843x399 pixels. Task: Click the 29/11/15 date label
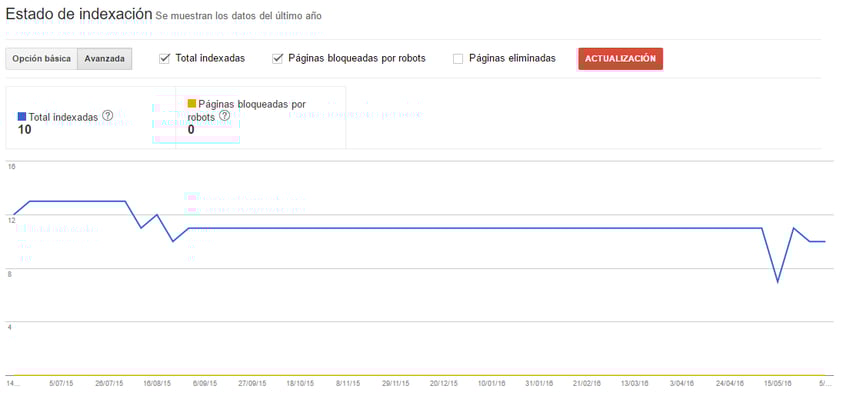click(395, 384)
